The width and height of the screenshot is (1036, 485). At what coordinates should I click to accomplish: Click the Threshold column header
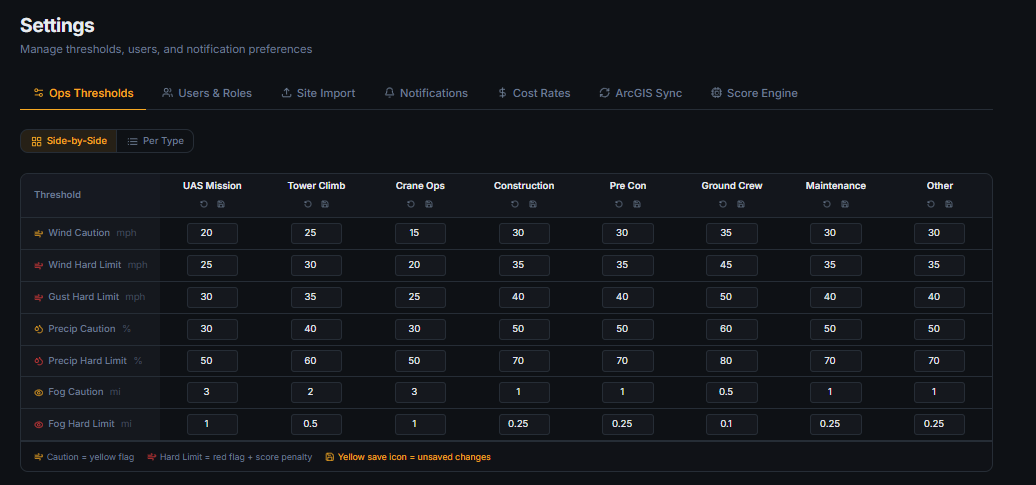tap(57, 195)
